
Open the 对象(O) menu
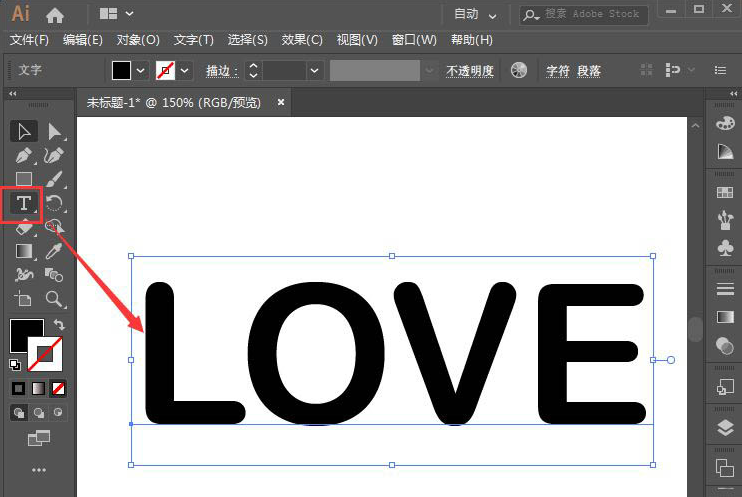pos(138,40)
